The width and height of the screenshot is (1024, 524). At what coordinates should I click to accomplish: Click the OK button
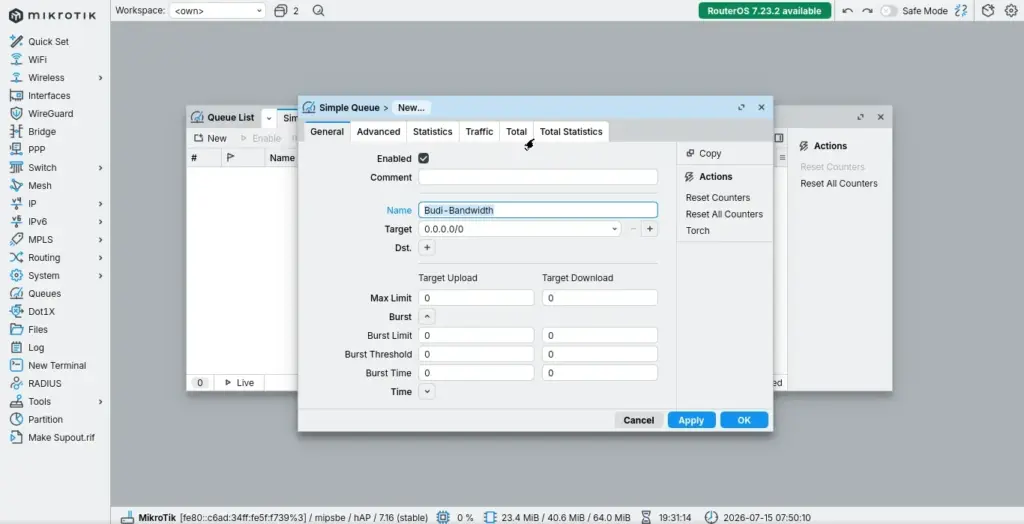click(x=744, y=420)
